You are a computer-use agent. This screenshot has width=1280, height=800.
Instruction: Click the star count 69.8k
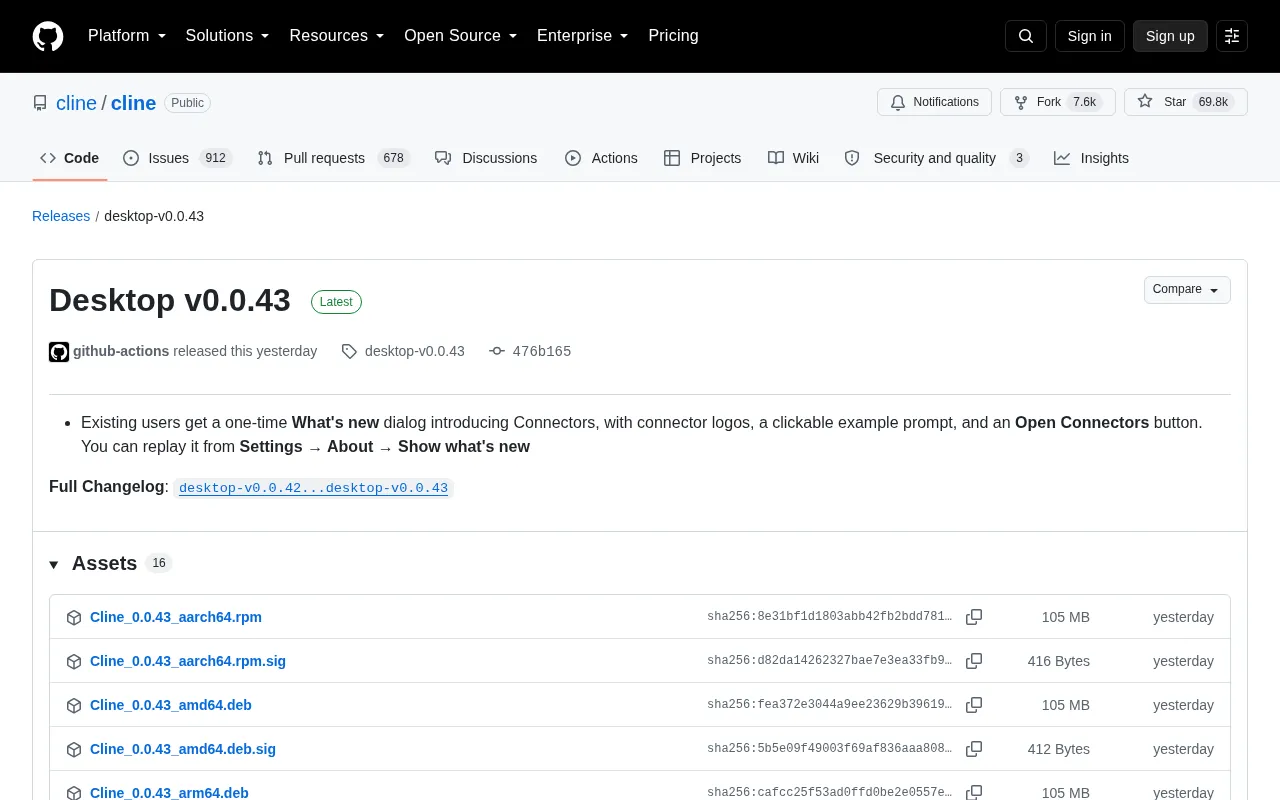(x=1213, y=102)
